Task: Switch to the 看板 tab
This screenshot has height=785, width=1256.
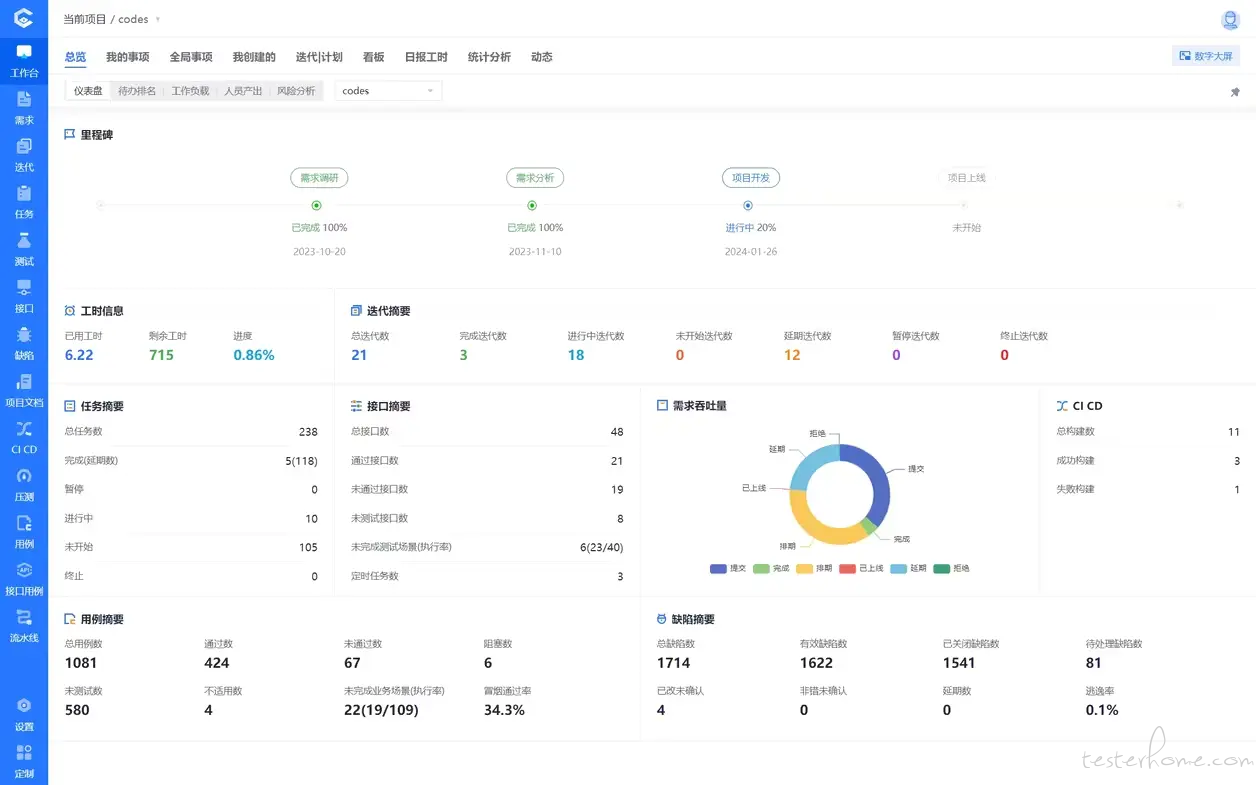Action: [374, 57]
